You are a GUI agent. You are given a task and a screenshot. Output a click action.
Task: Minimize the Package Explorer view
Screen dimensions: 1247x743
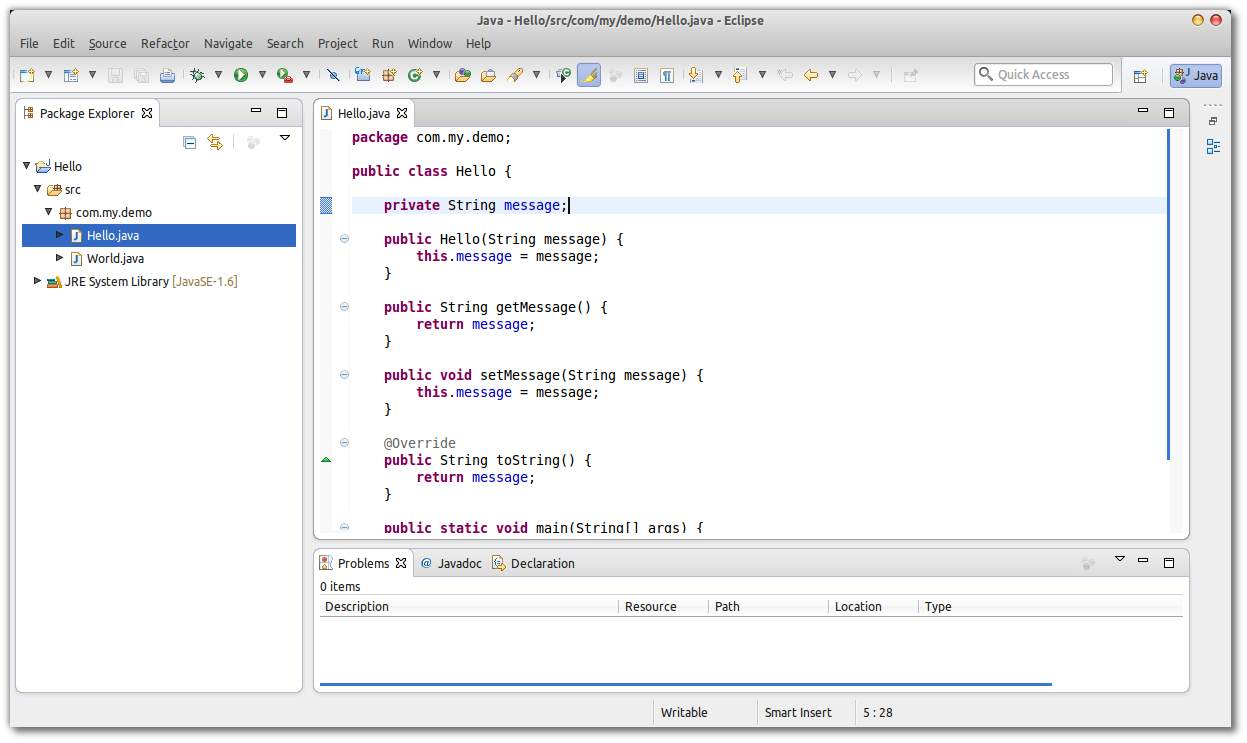[256, 112]
